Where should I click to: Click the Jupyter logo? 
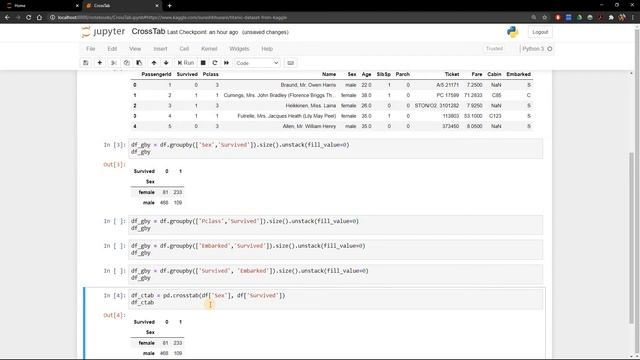103,32
